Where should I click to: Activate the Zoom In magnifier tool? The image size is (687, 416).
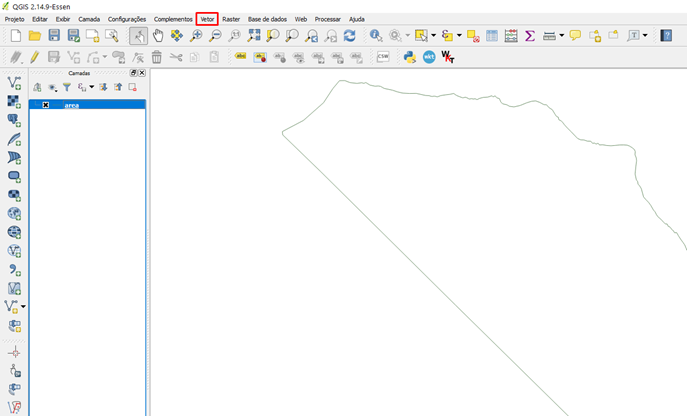[x=196, y=36]
